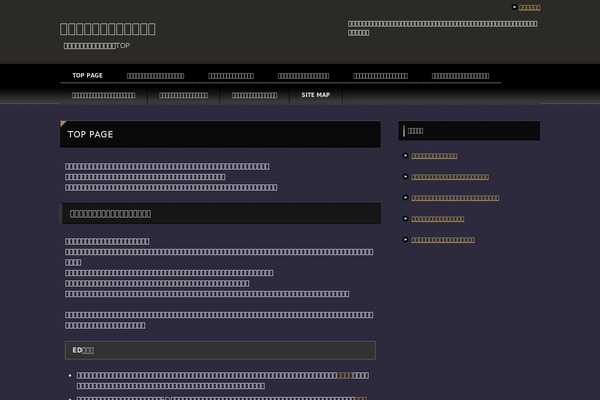The height and width of the screenshot is (400, 600).
Task: Open the fourth link in the sidebar list
Action: click(x=438, y=219)
